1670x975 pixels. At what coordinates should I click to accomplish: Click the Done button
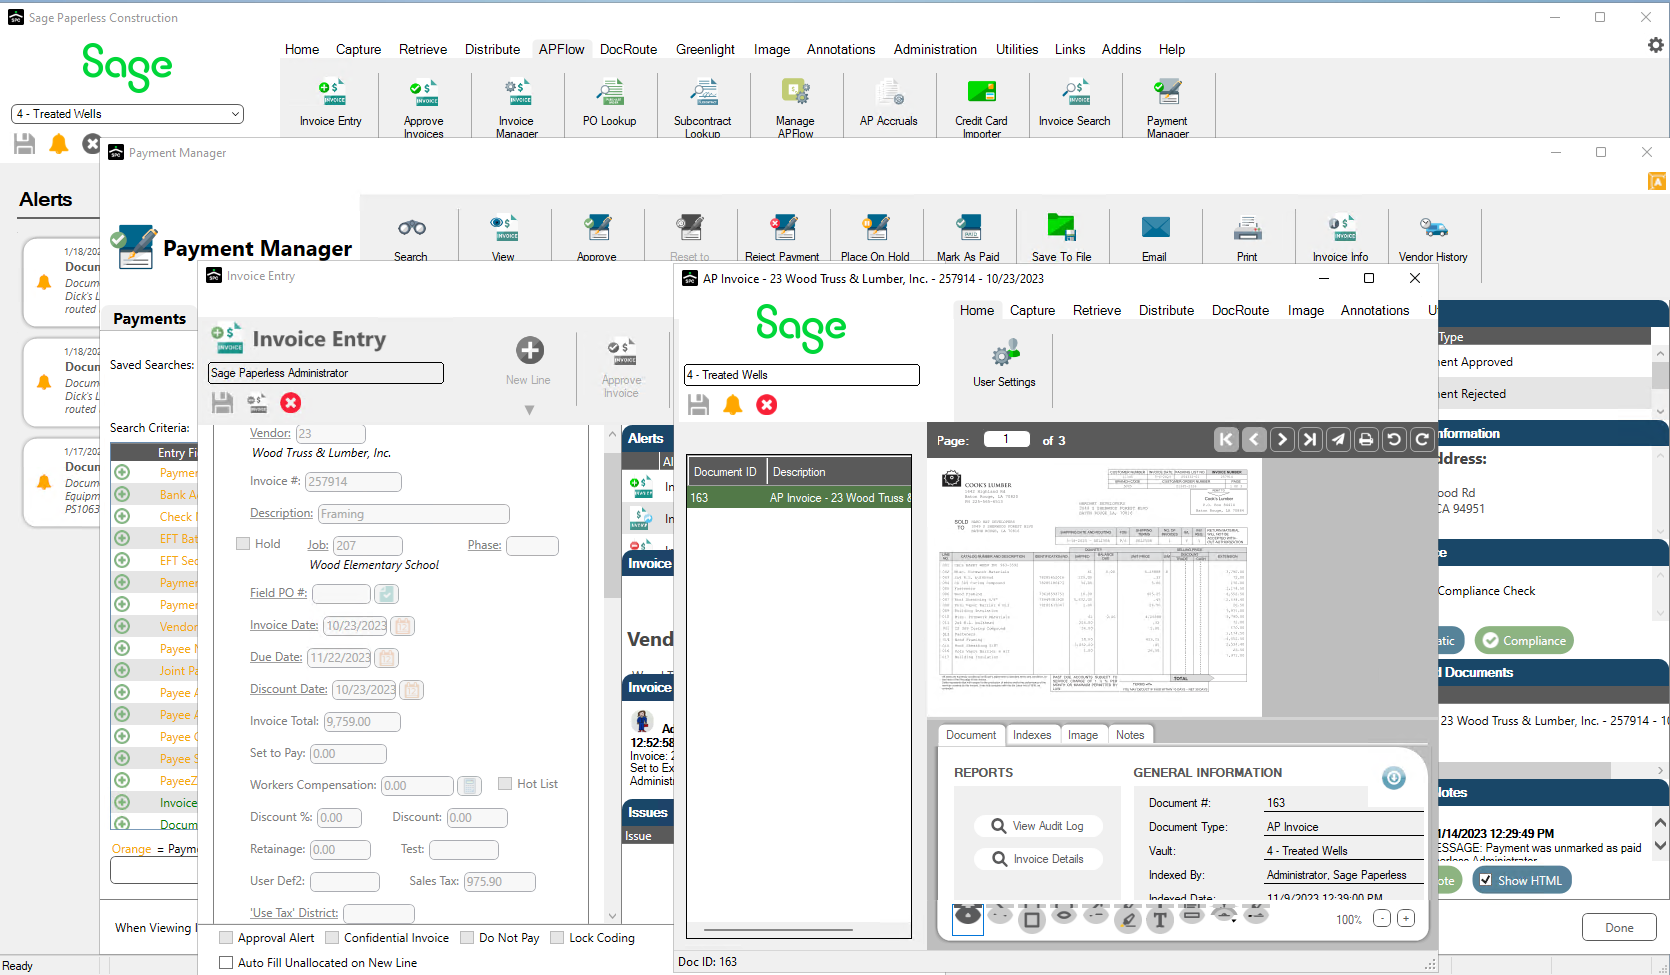pos(1619,927)
